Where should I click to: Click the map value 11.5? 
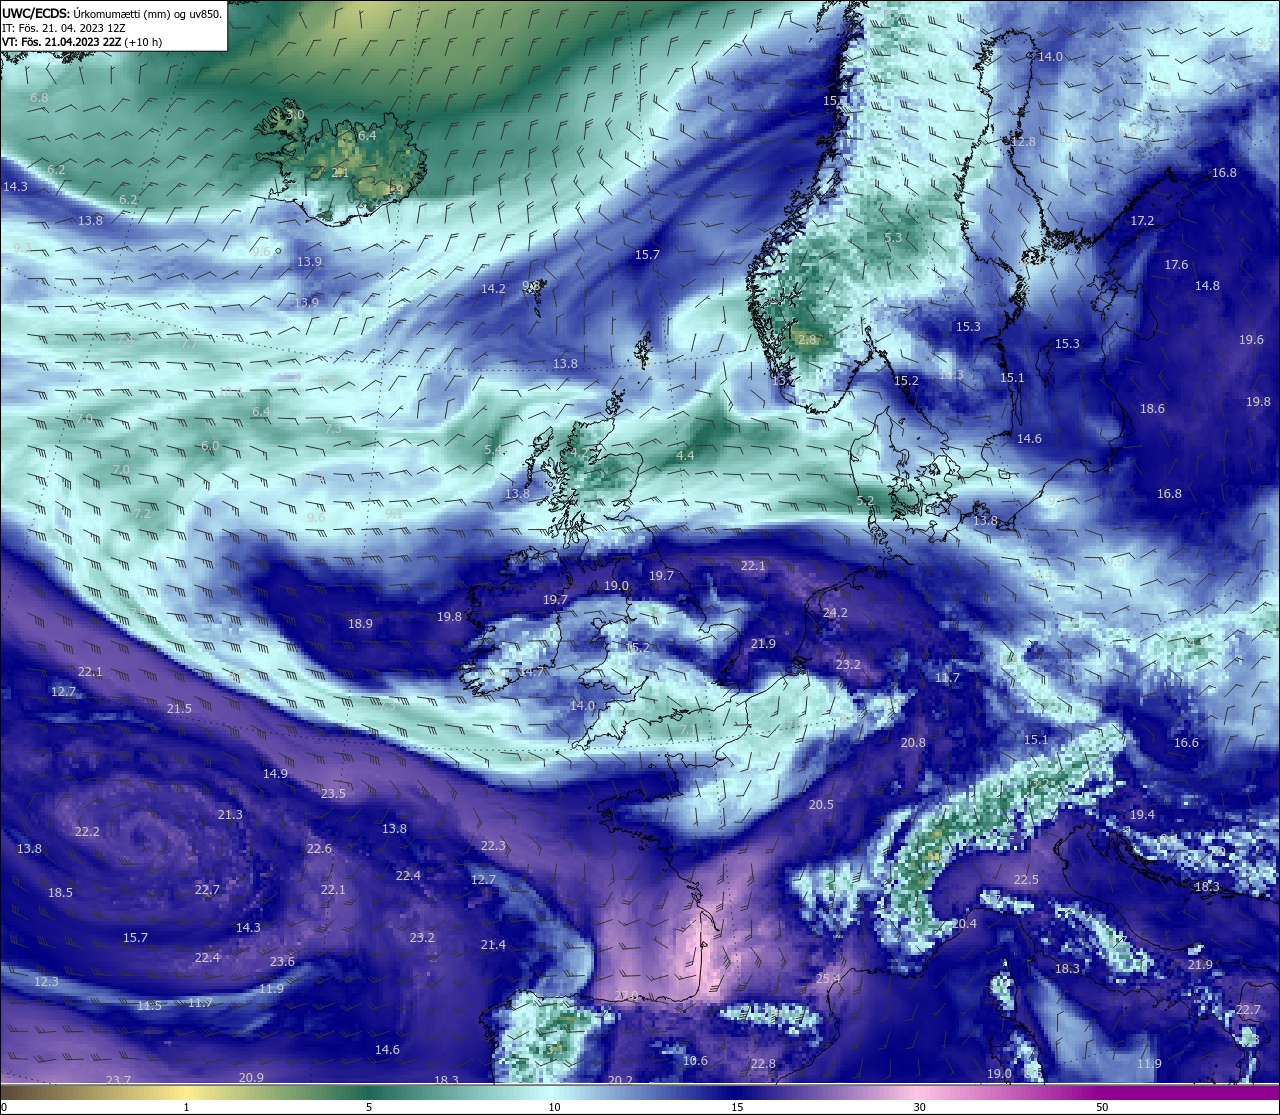click(149, 1006)
